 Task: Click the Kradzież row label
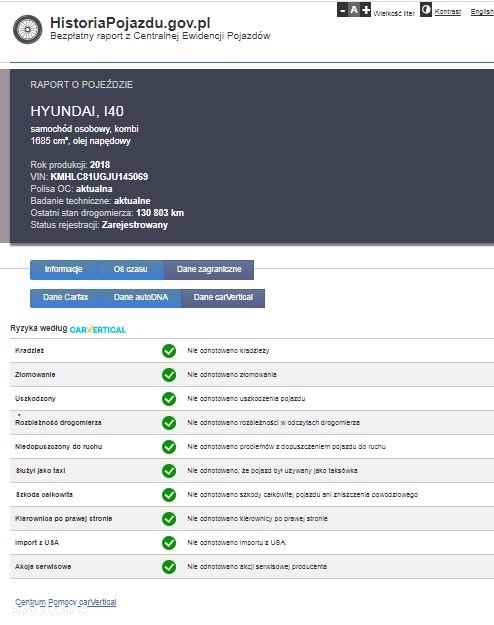[30, 351]
